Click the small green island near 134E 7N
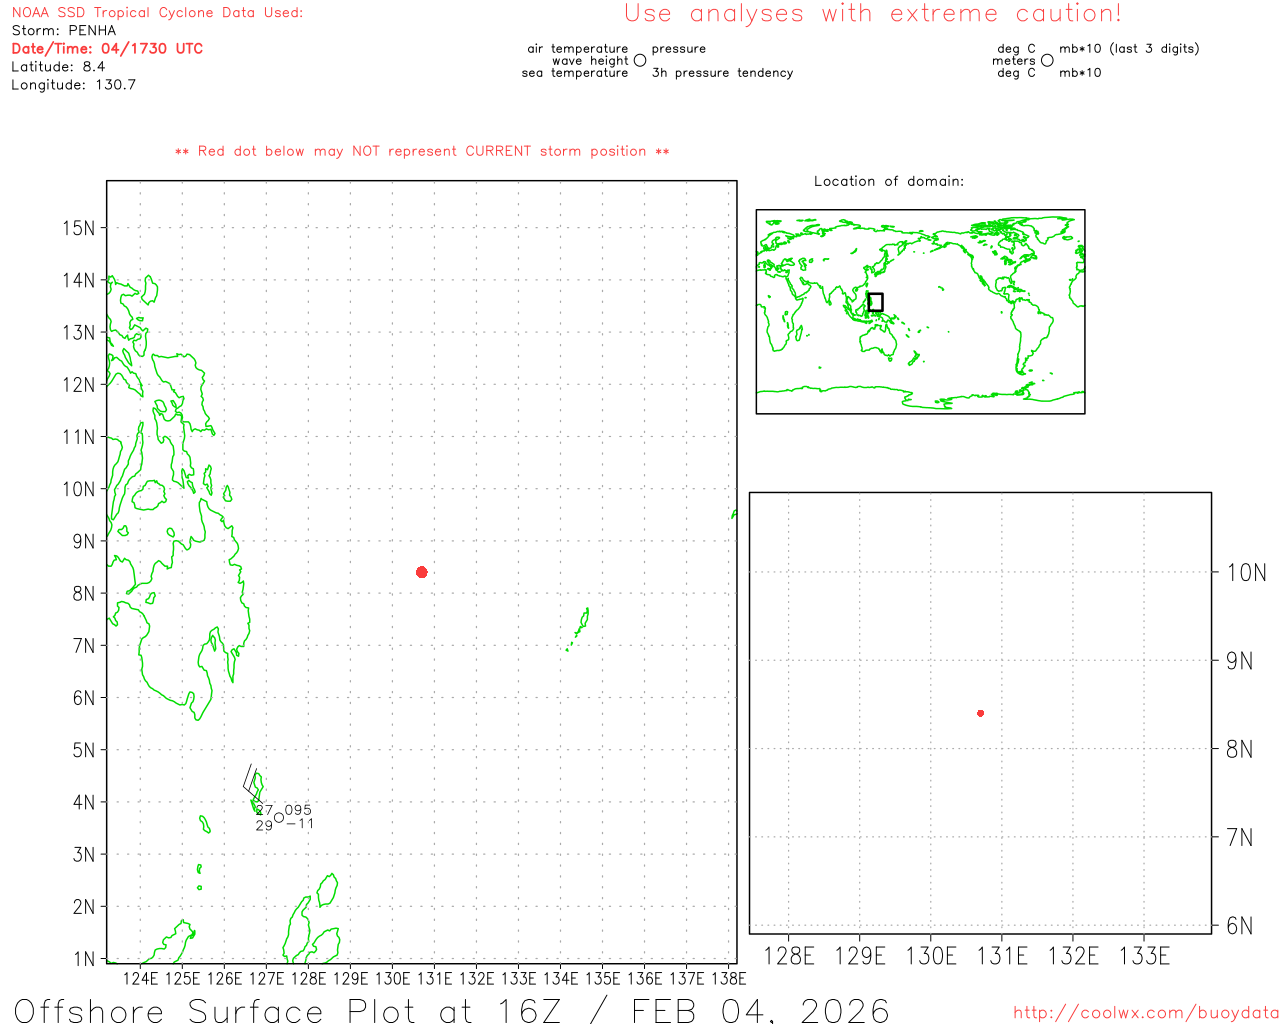This screenshot has width=1280, height=1024. 581,623
